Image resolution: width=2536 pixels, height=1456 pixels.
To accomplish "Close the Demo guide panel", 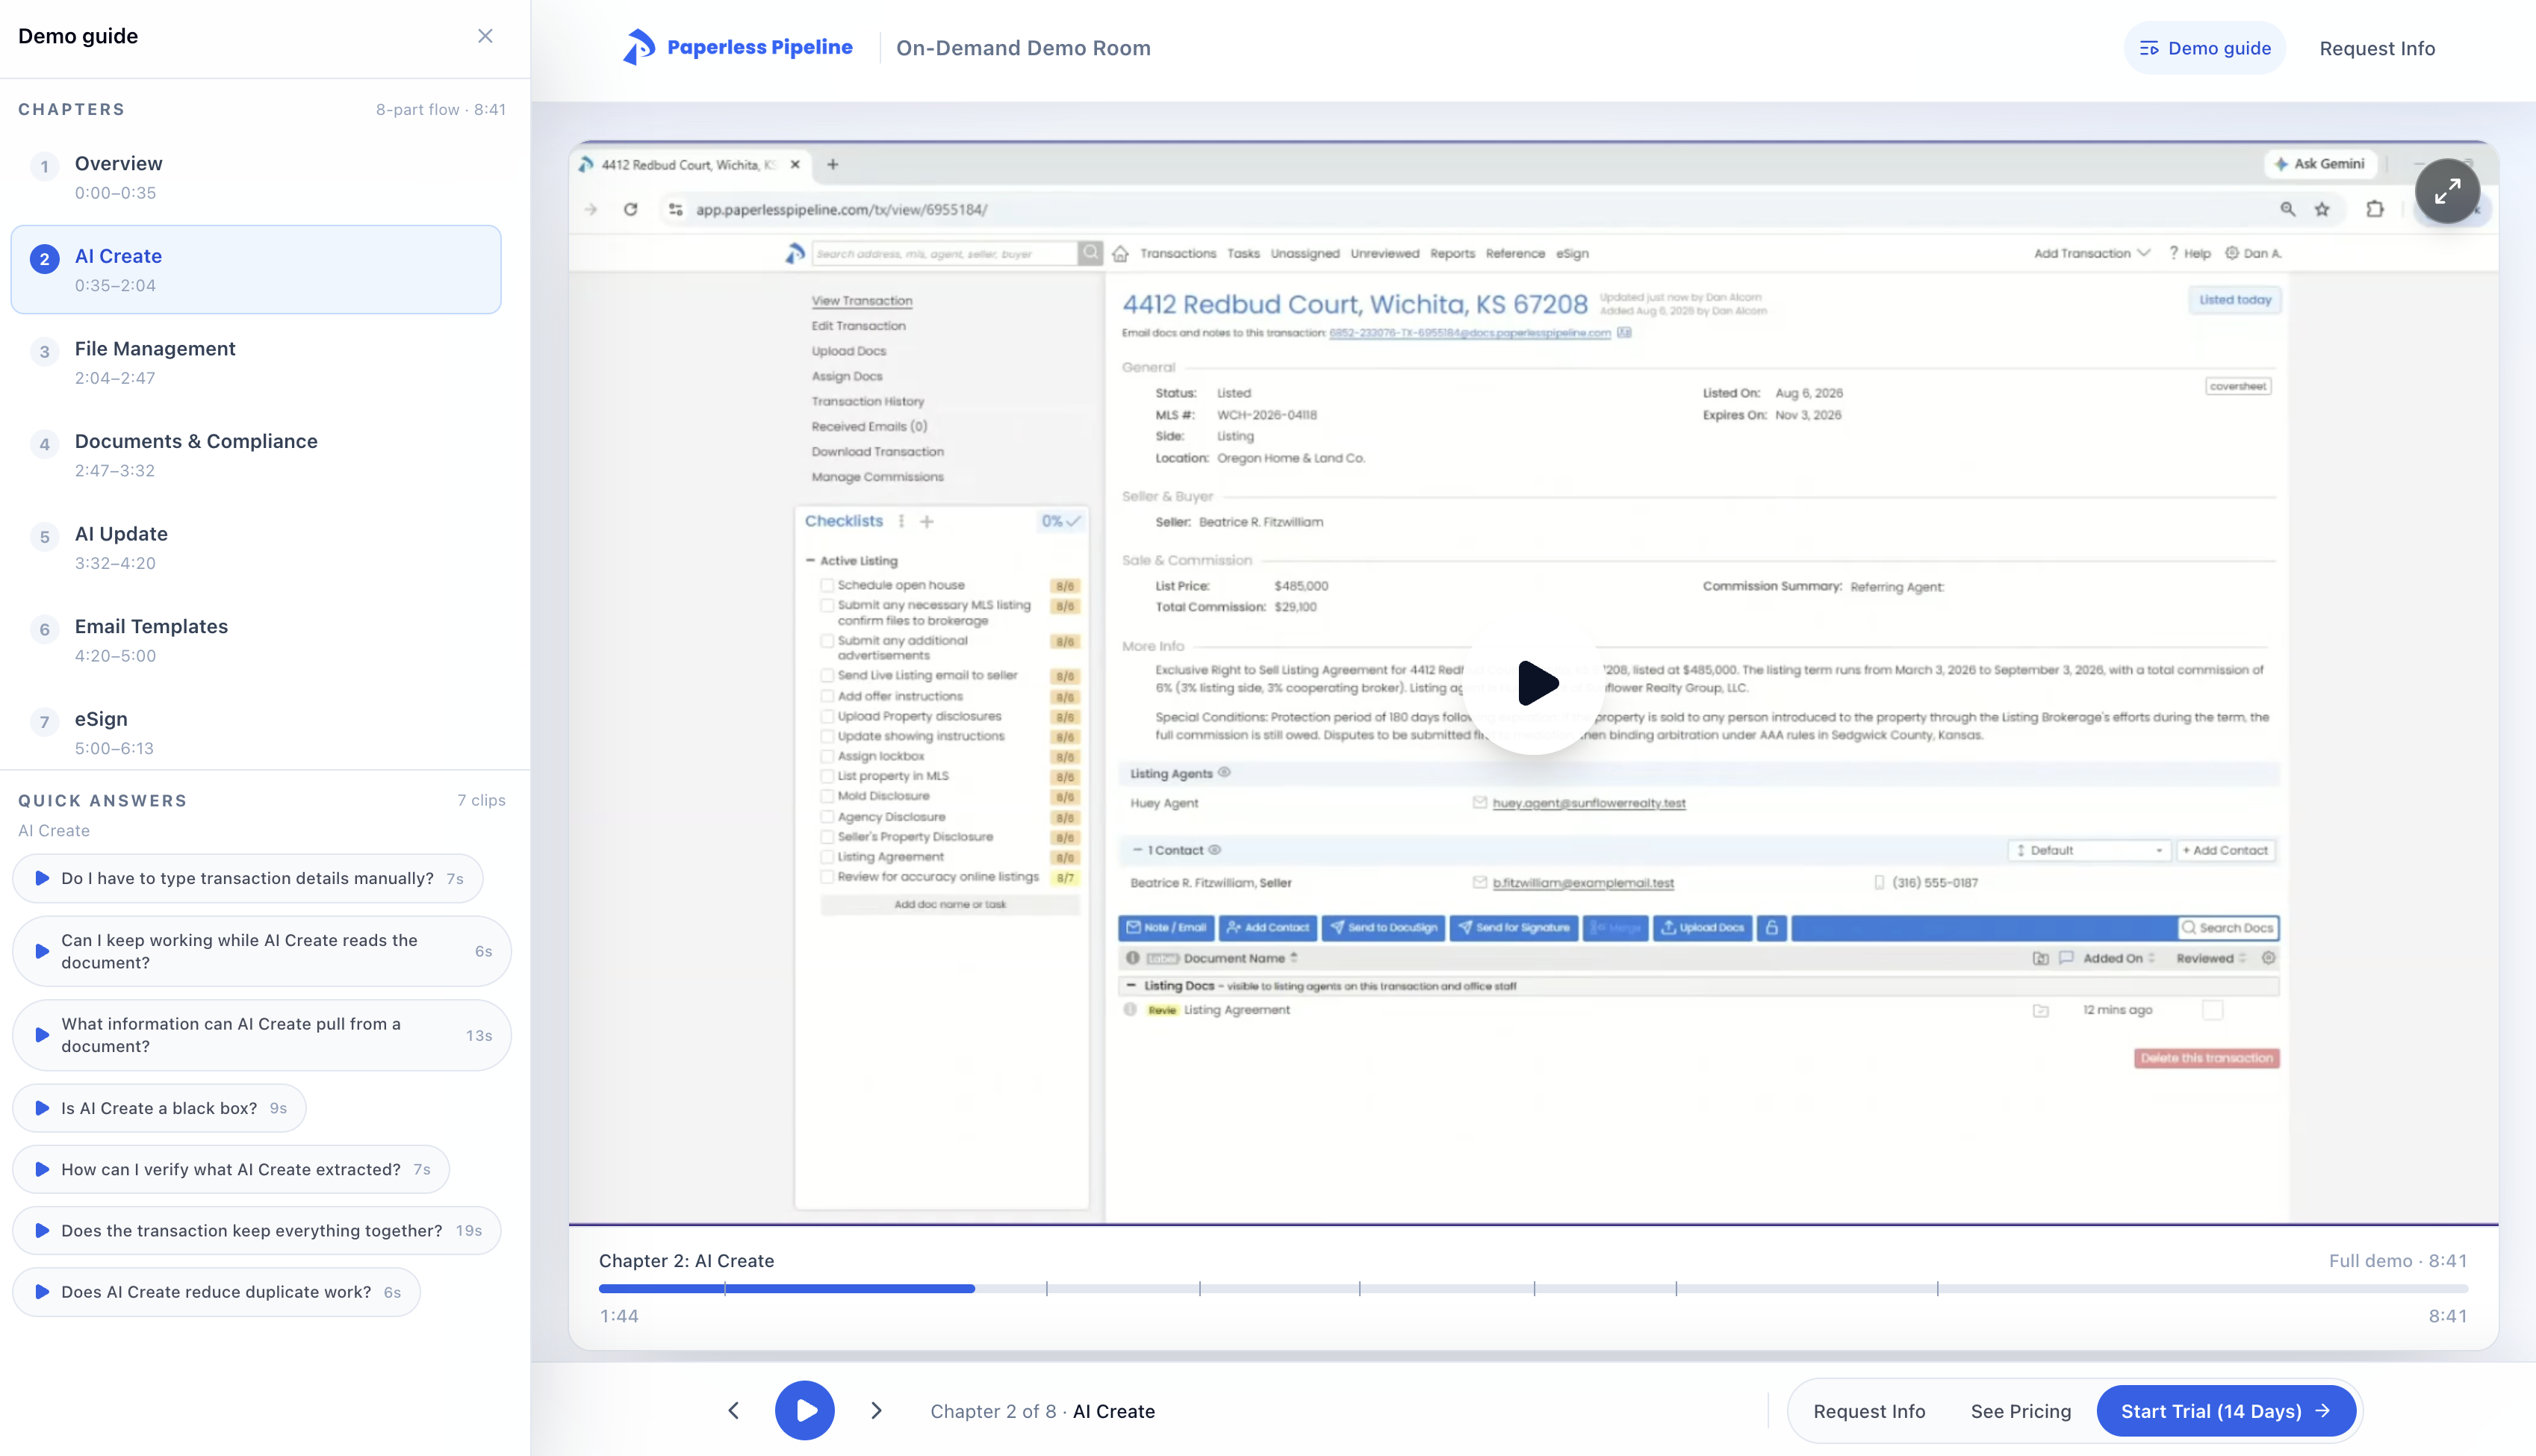I will 485,36.
